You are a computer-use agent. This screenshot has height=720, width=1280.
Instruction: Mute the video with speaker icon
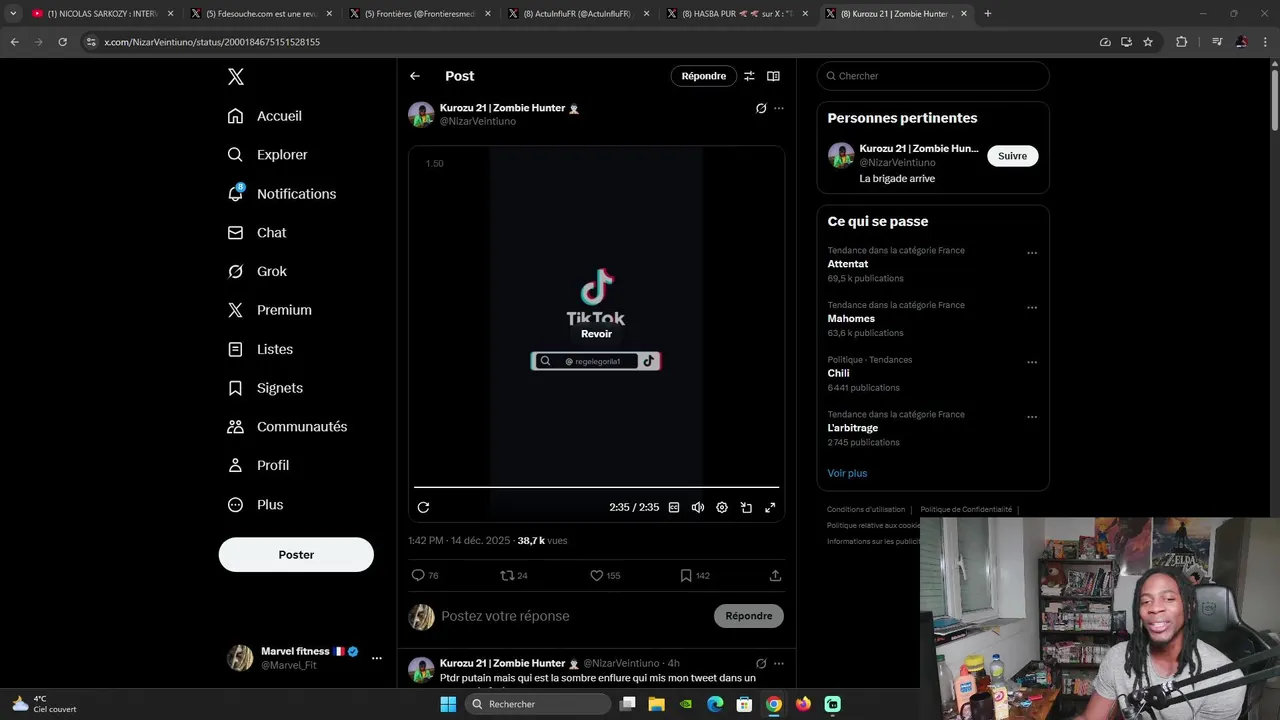[x=698, y=508]
